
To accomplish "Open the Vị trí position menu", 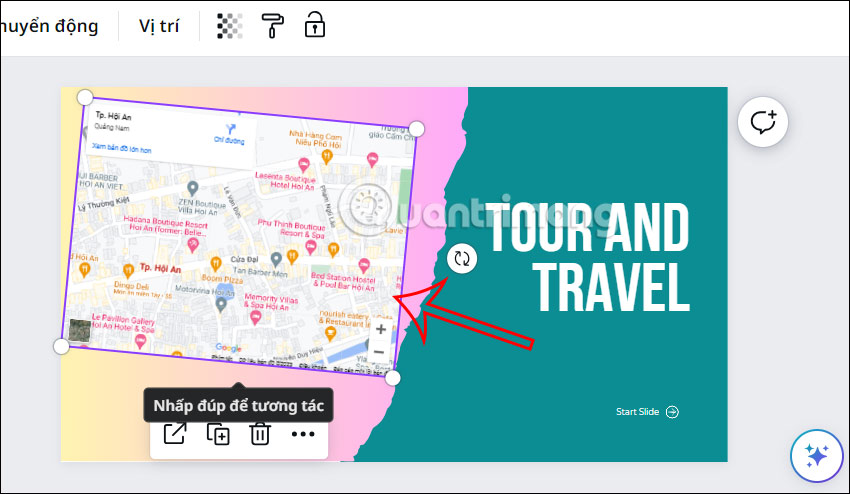I will pos(159,25).
